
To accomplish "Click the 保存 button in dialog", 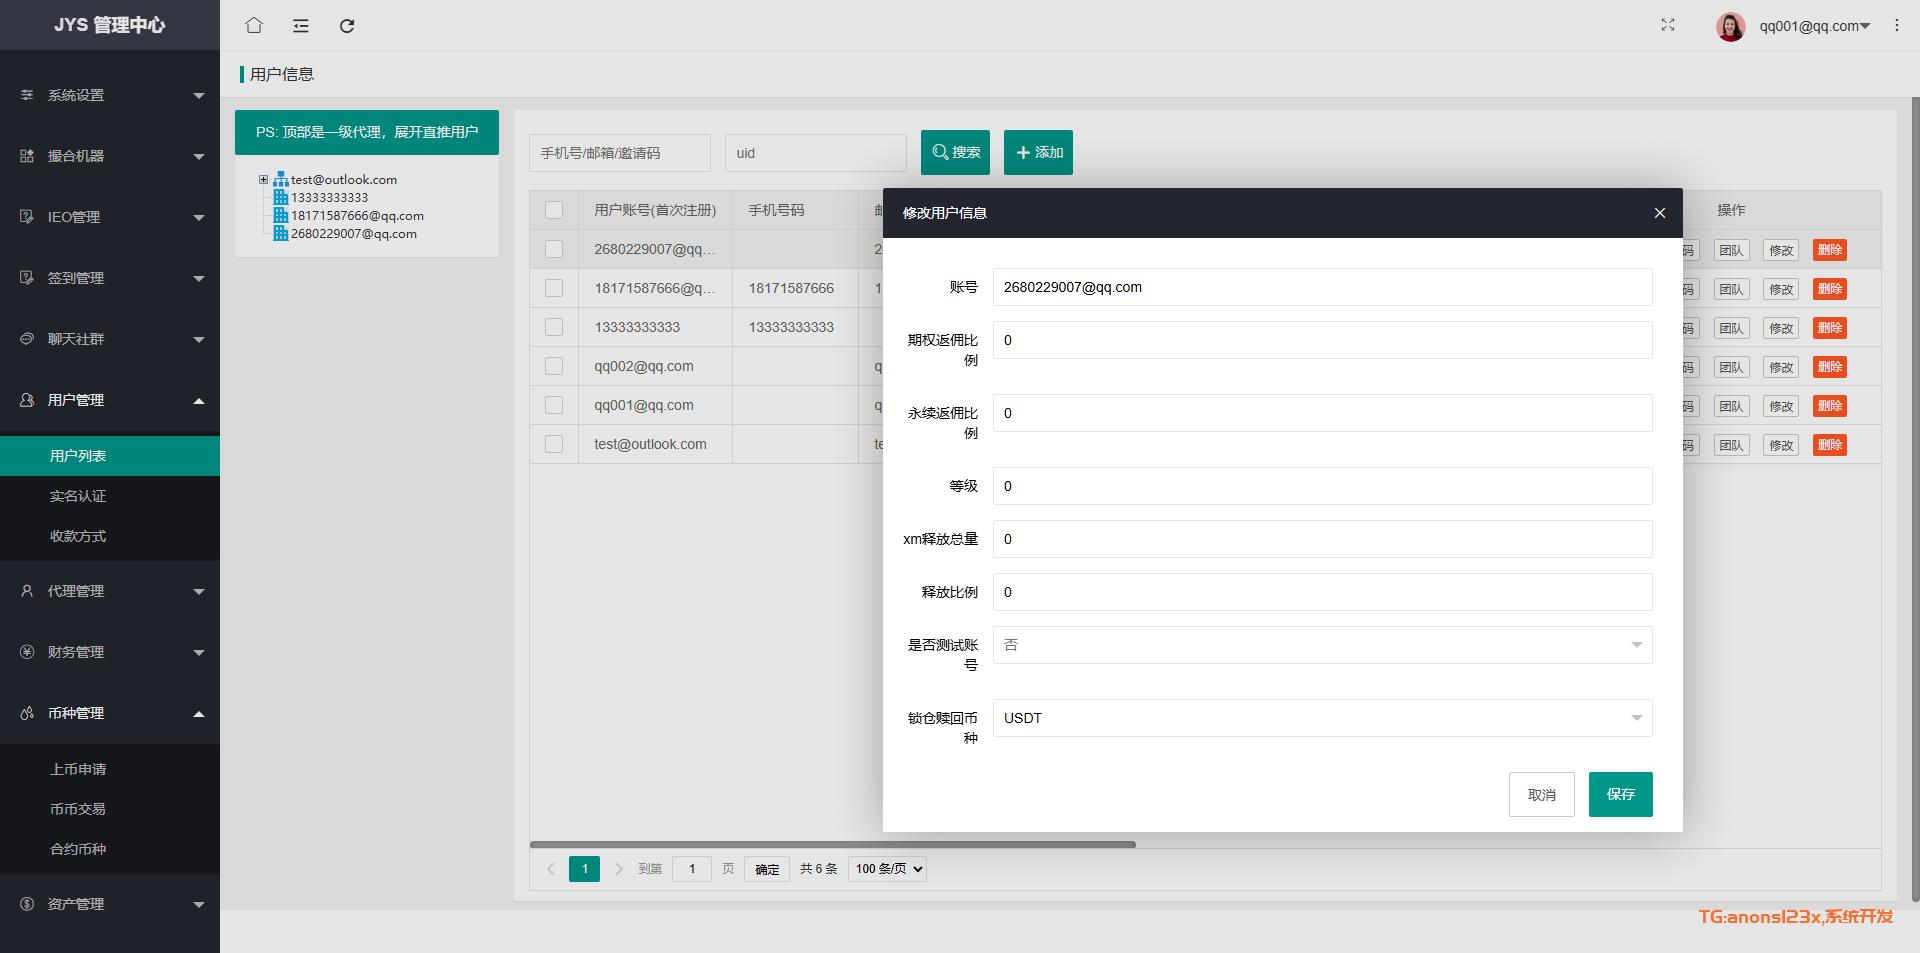I will coord(1620,794).
